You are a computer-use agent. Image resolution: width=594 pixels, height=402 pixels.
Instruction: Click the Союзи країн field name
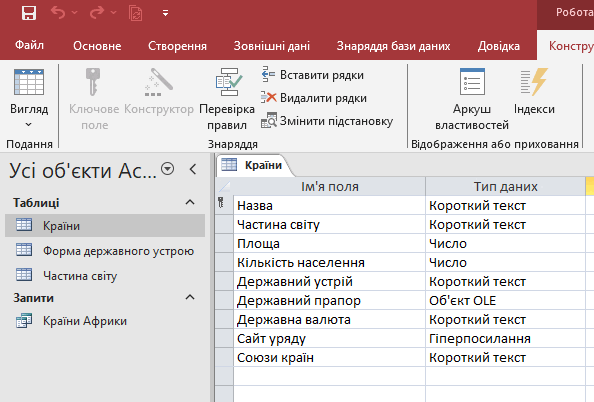point(330,357)
